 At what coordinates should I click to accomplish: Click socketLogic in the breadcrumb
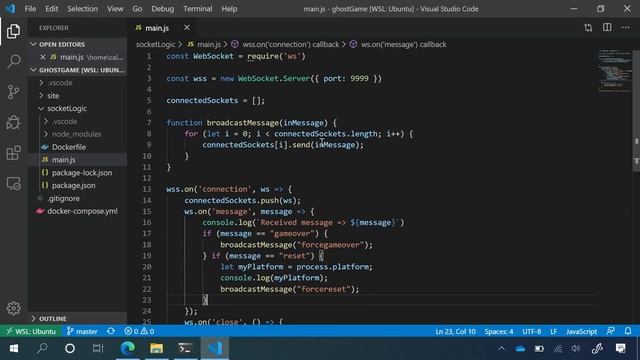155,44
